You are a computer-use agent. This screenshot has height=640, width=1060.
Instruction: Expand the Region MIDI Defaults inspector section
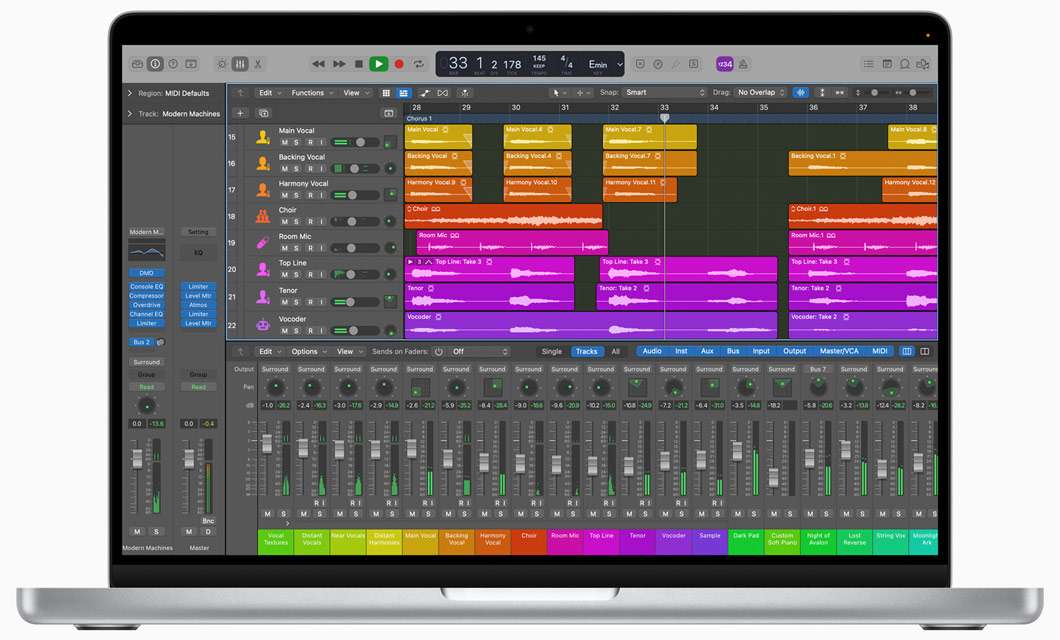coord(130,93)
